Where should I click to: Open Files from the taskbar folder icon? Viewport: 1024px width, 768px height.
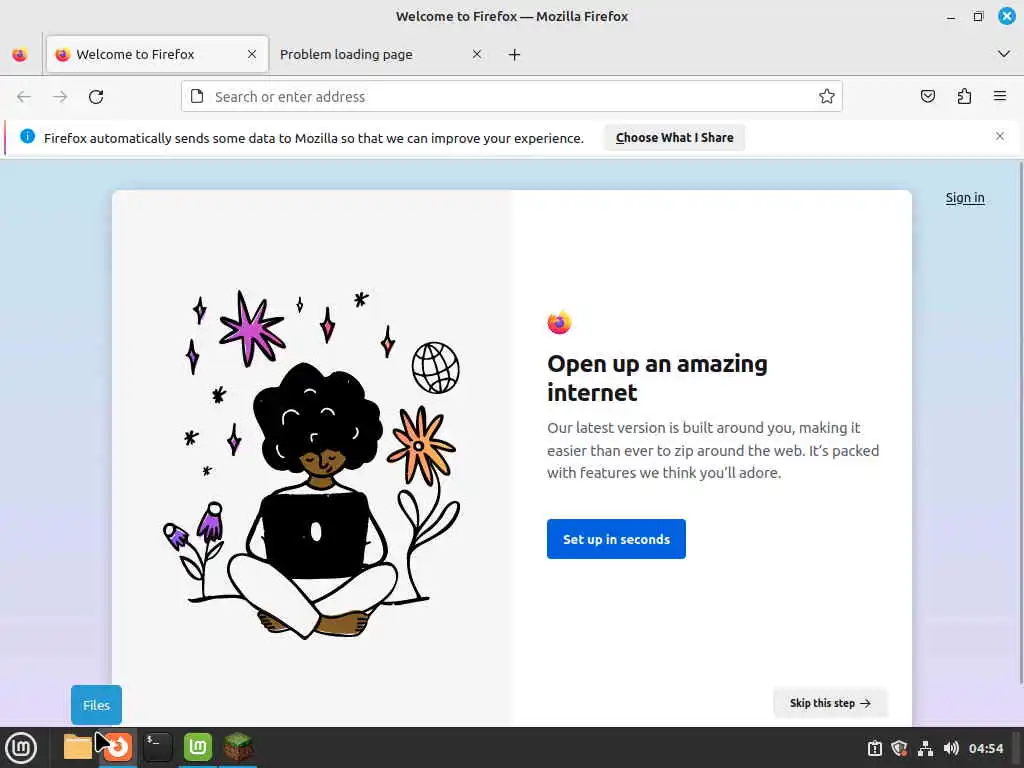[78, 747]
